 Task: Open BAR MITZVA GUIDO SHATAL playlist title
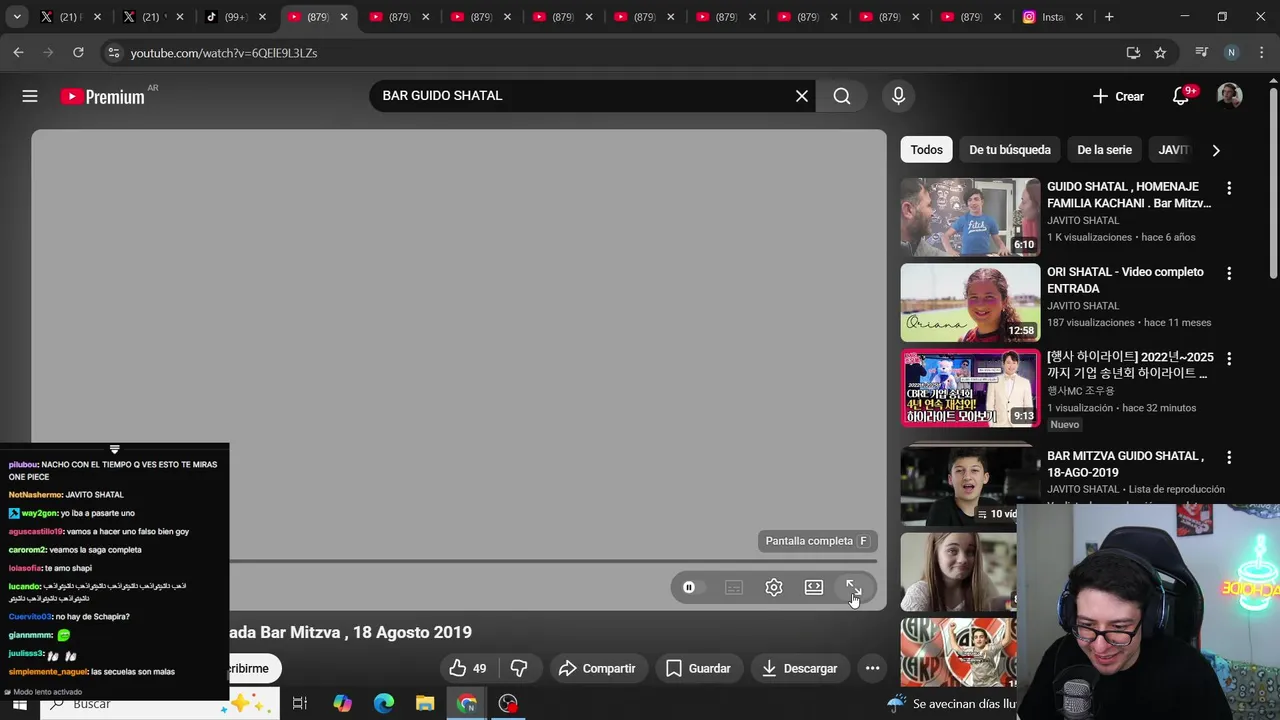(1126, 464)
